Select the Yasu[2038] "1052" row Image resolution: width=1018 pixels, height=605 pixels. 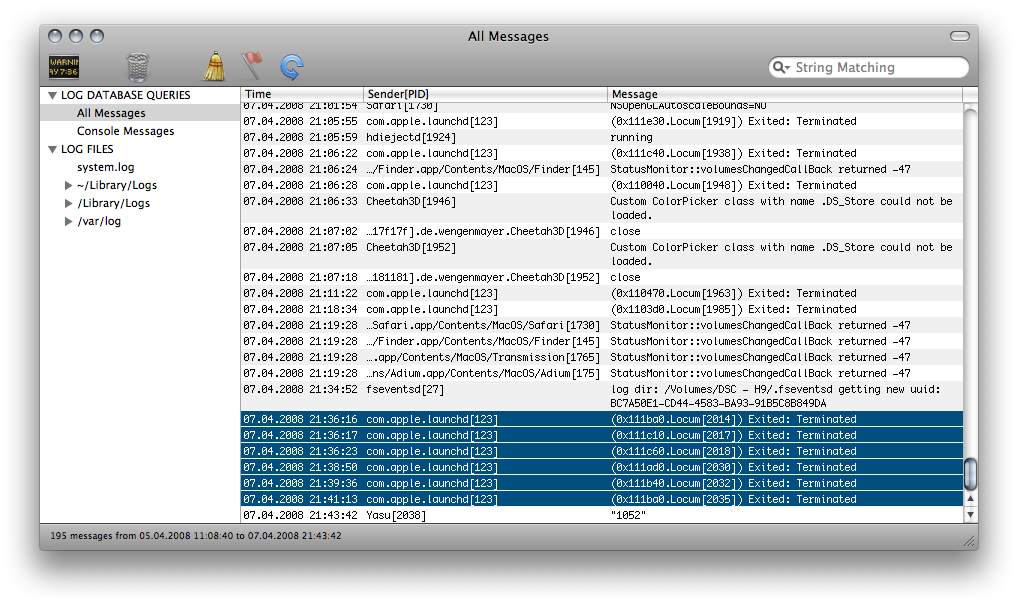(602, 515)
